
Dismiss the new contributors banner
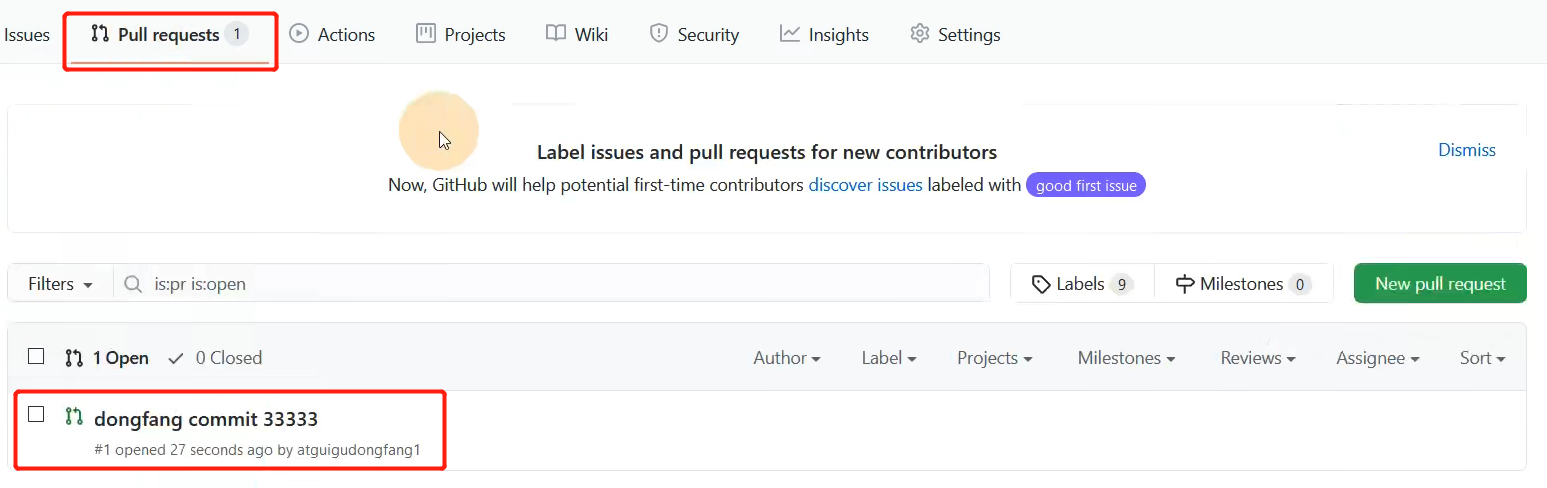point(1466,150)
